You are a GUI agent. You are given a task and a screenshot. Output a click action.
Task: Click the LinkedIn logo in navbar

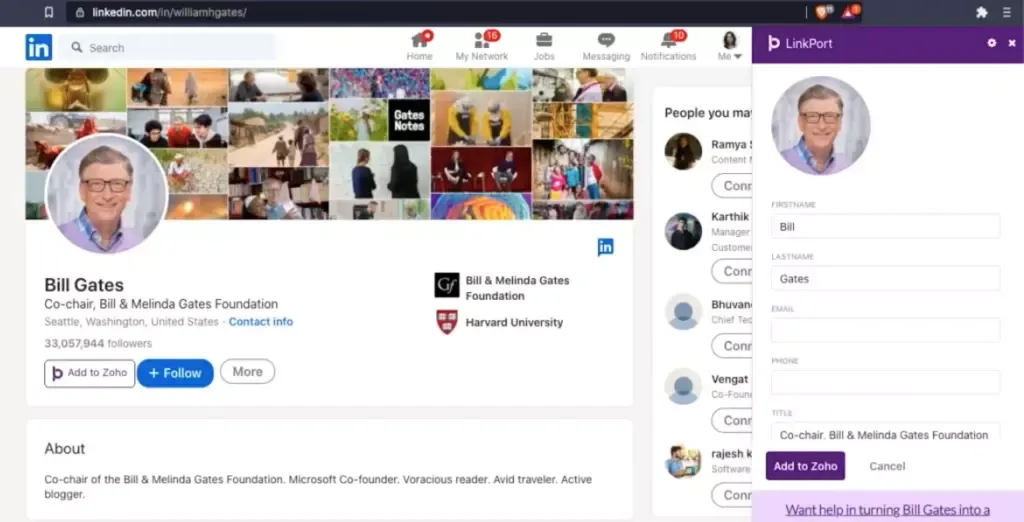click(39, 46)
